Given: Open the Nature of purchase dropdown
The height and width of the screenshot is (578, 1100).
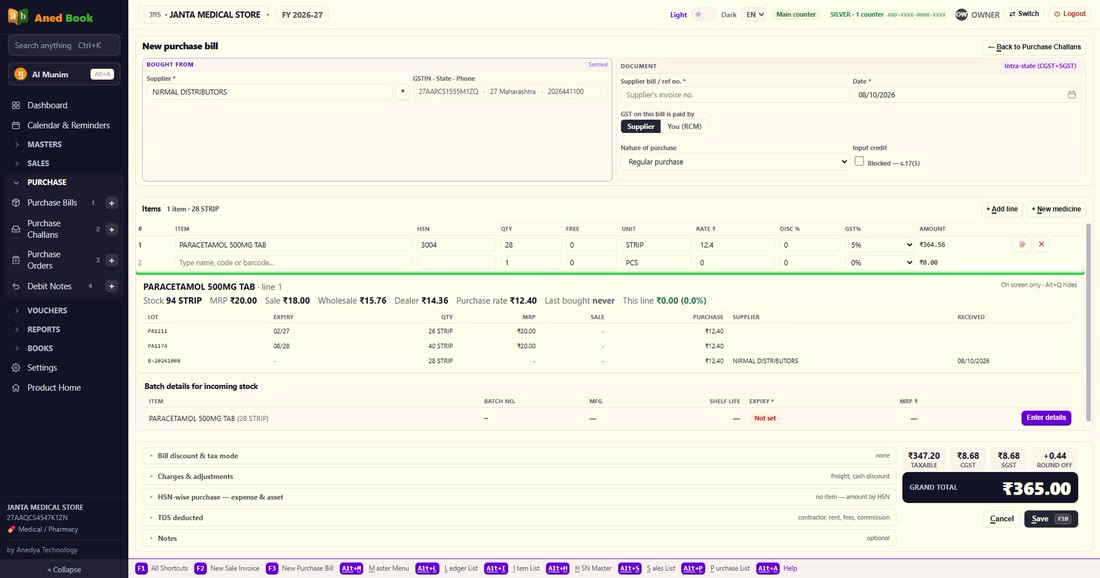Looking at the screenshot, I should click(735, 162).
